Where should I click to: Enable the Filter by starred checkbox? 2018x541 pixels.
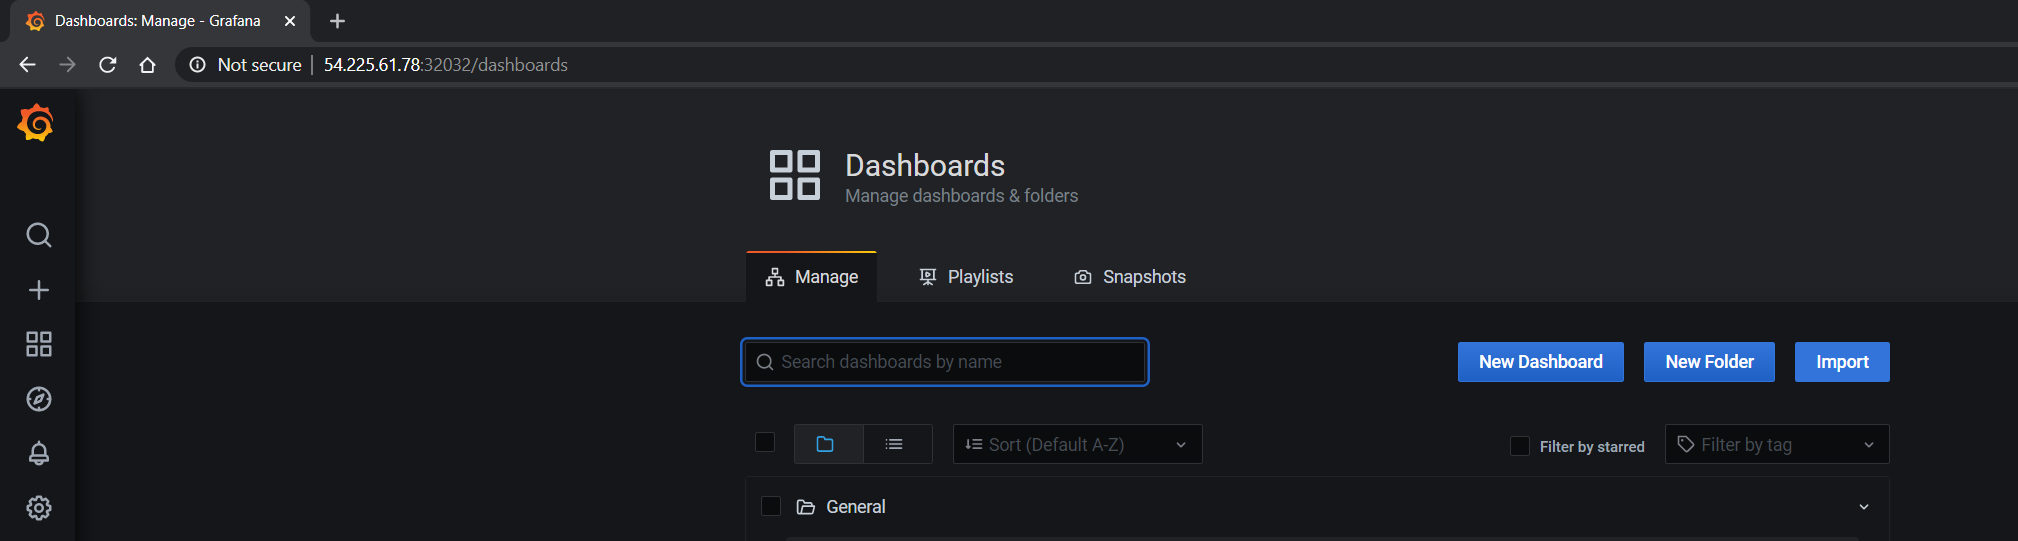click(1519, 446)
